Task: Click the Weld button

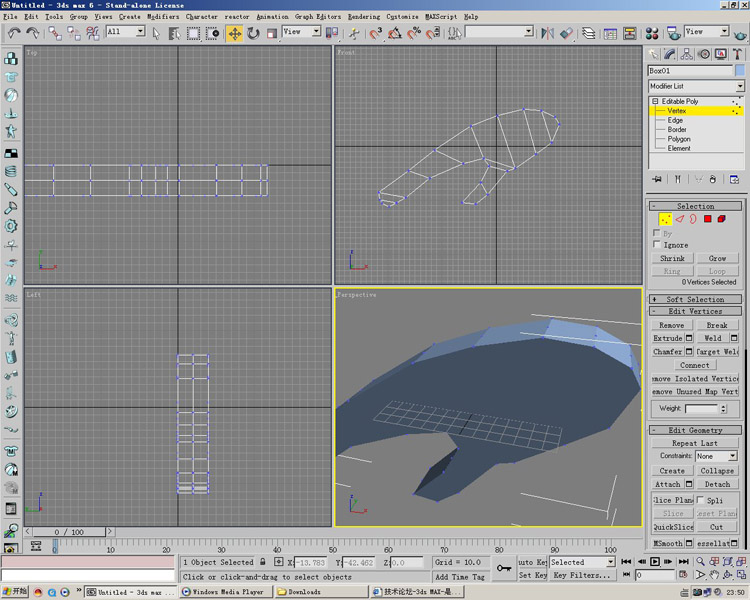Action: pyautogui.click(x=713, y=338)
